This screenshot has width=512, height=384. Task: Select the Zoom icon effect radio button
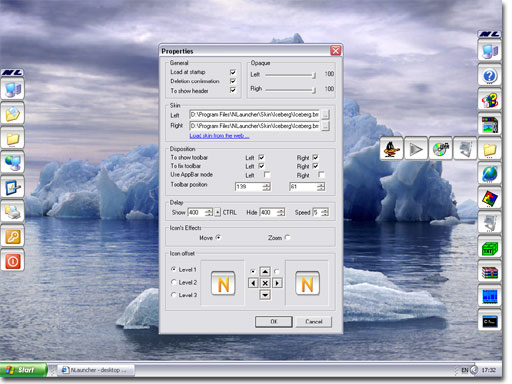coord(288,237)
